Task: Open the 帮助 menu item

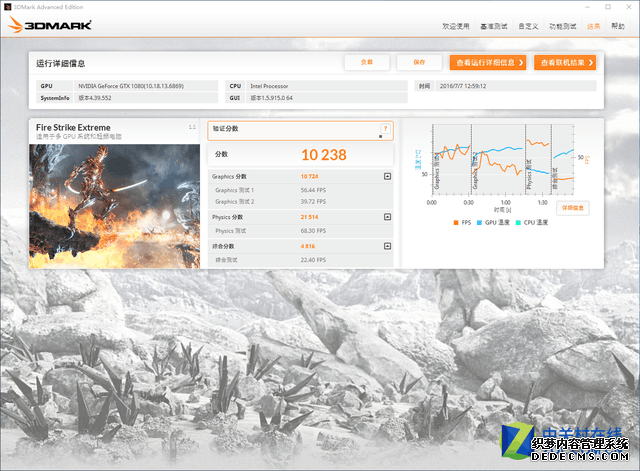Action: 618,26
